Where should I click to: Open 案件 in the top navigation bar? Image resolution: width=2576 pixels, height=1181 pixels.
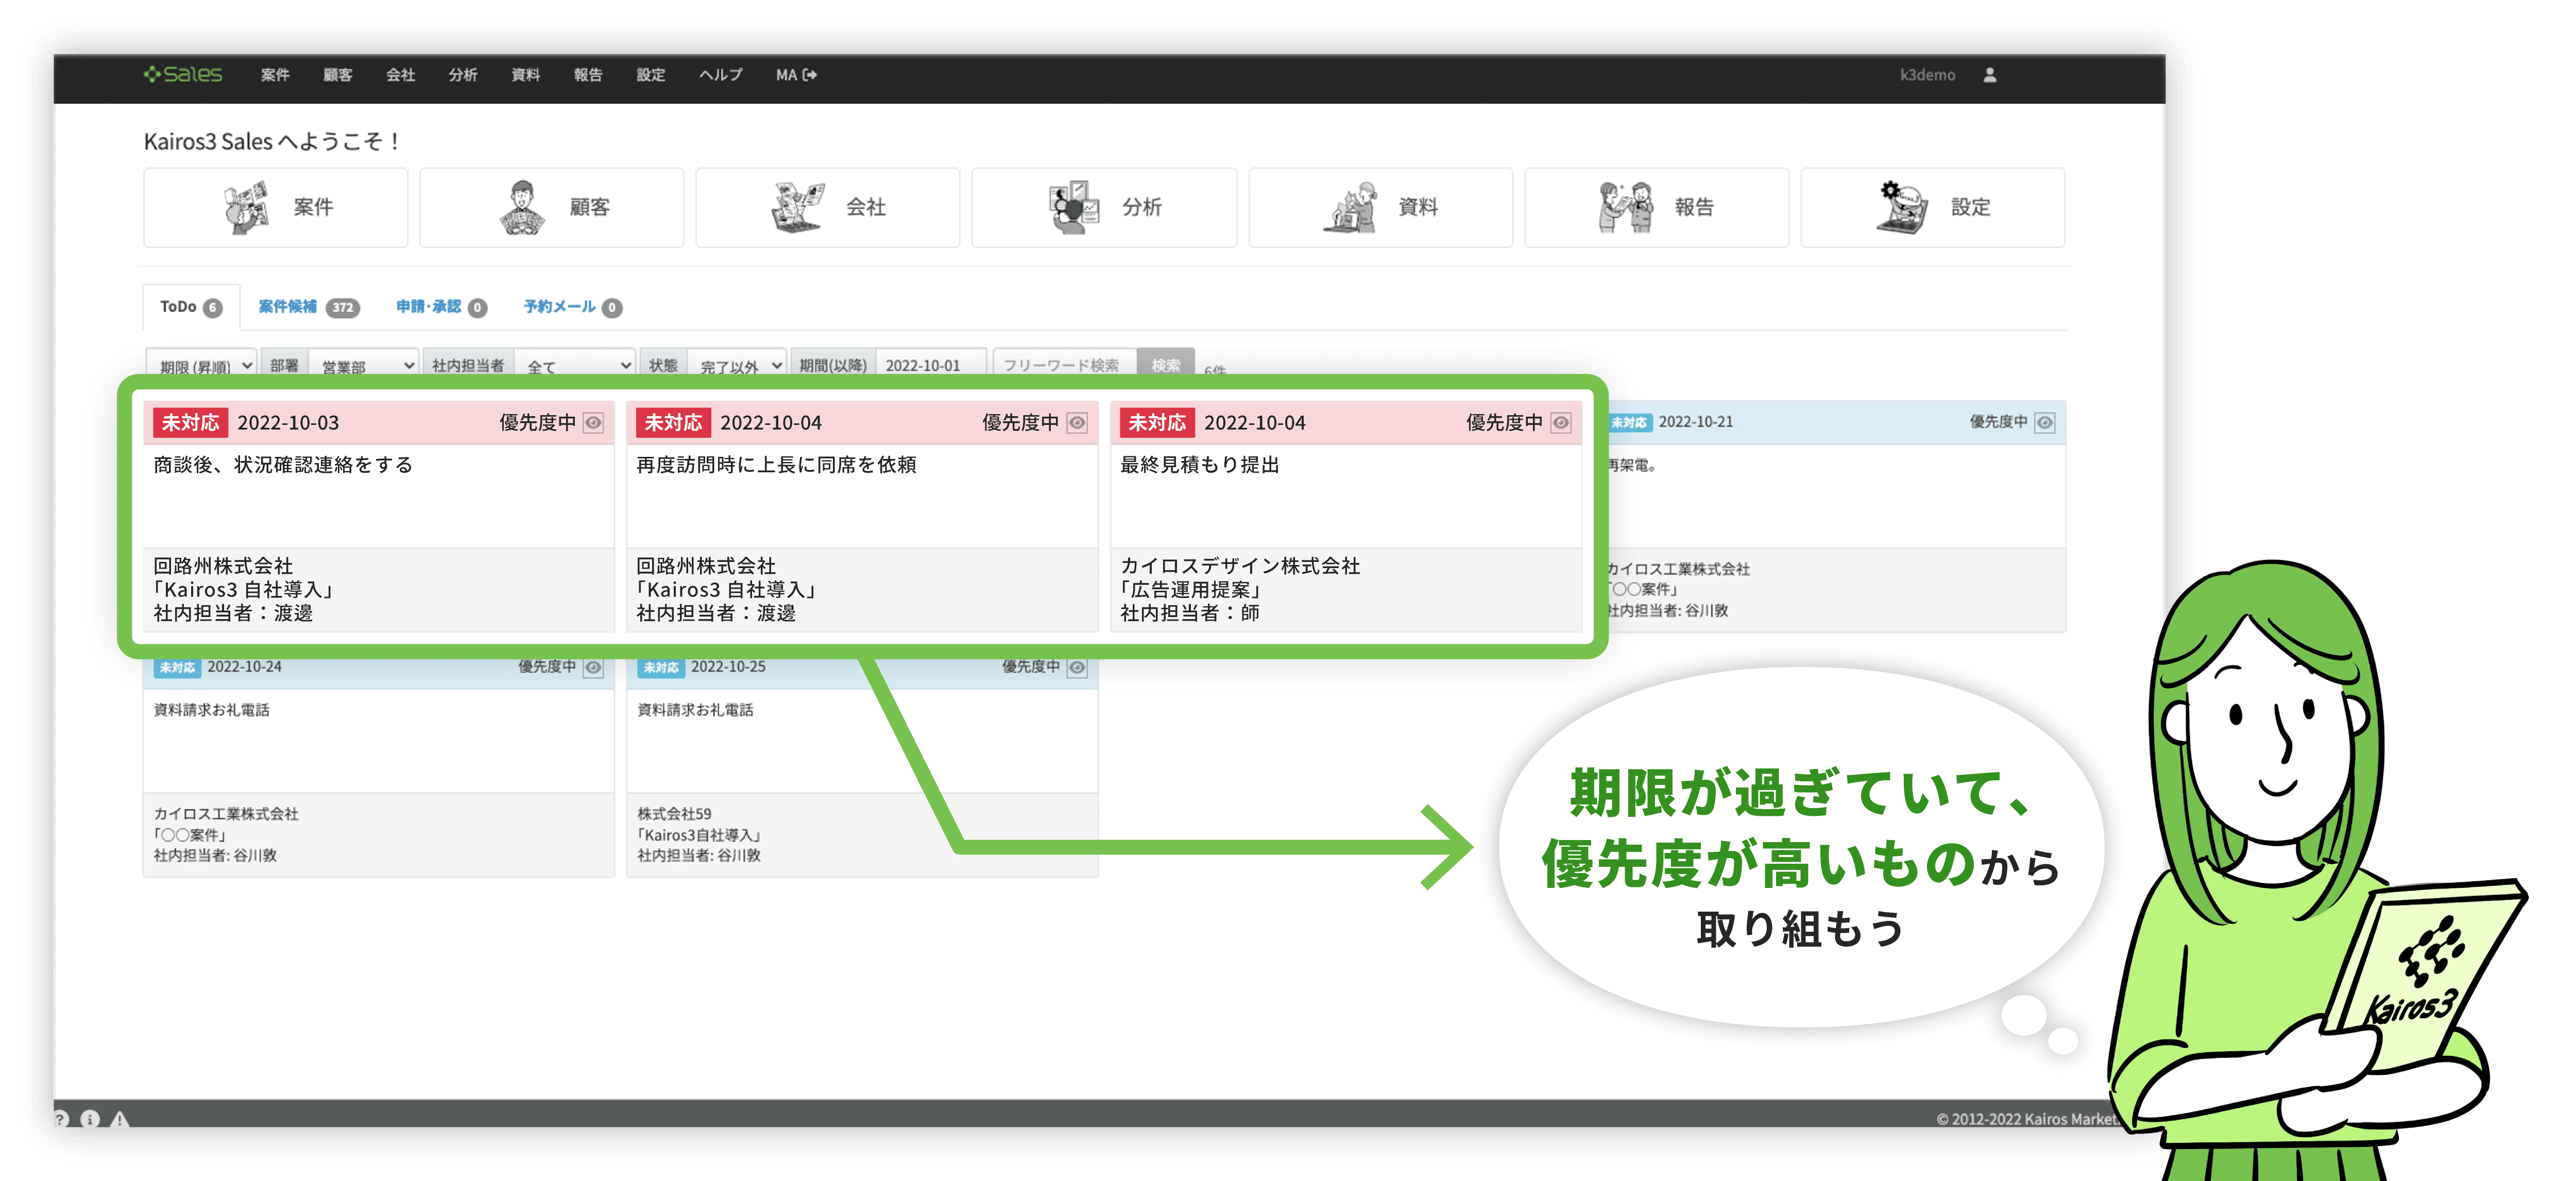point(275,75)
